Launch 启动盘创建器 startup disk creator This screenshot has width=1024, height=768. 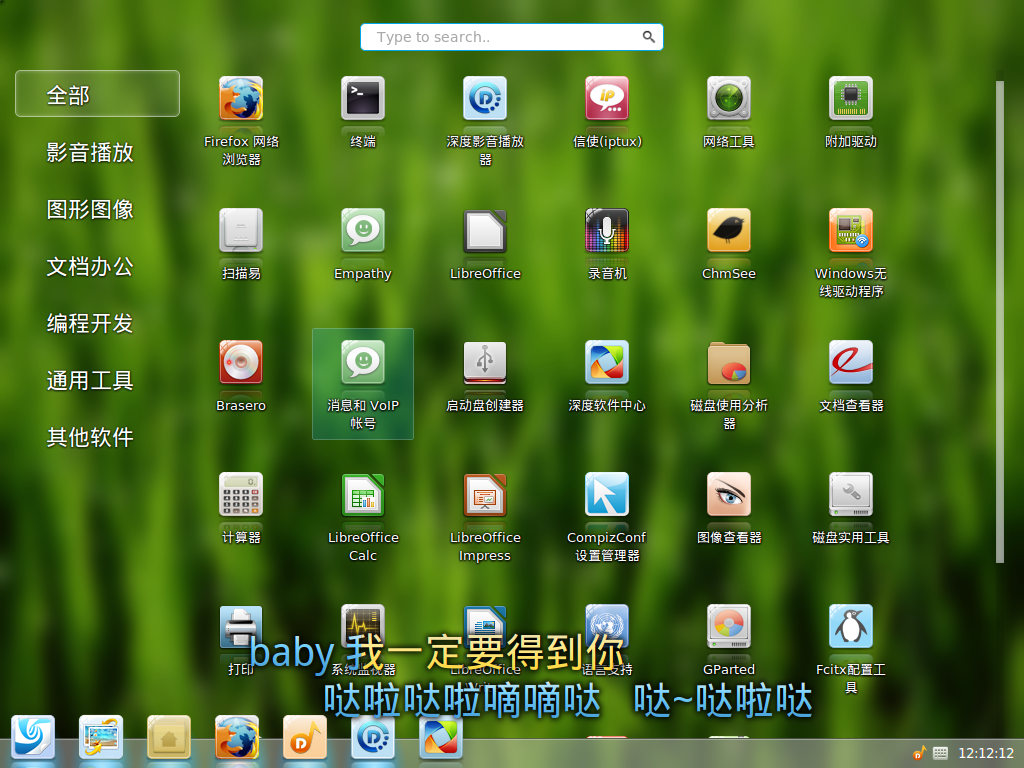tap(485, 362)
